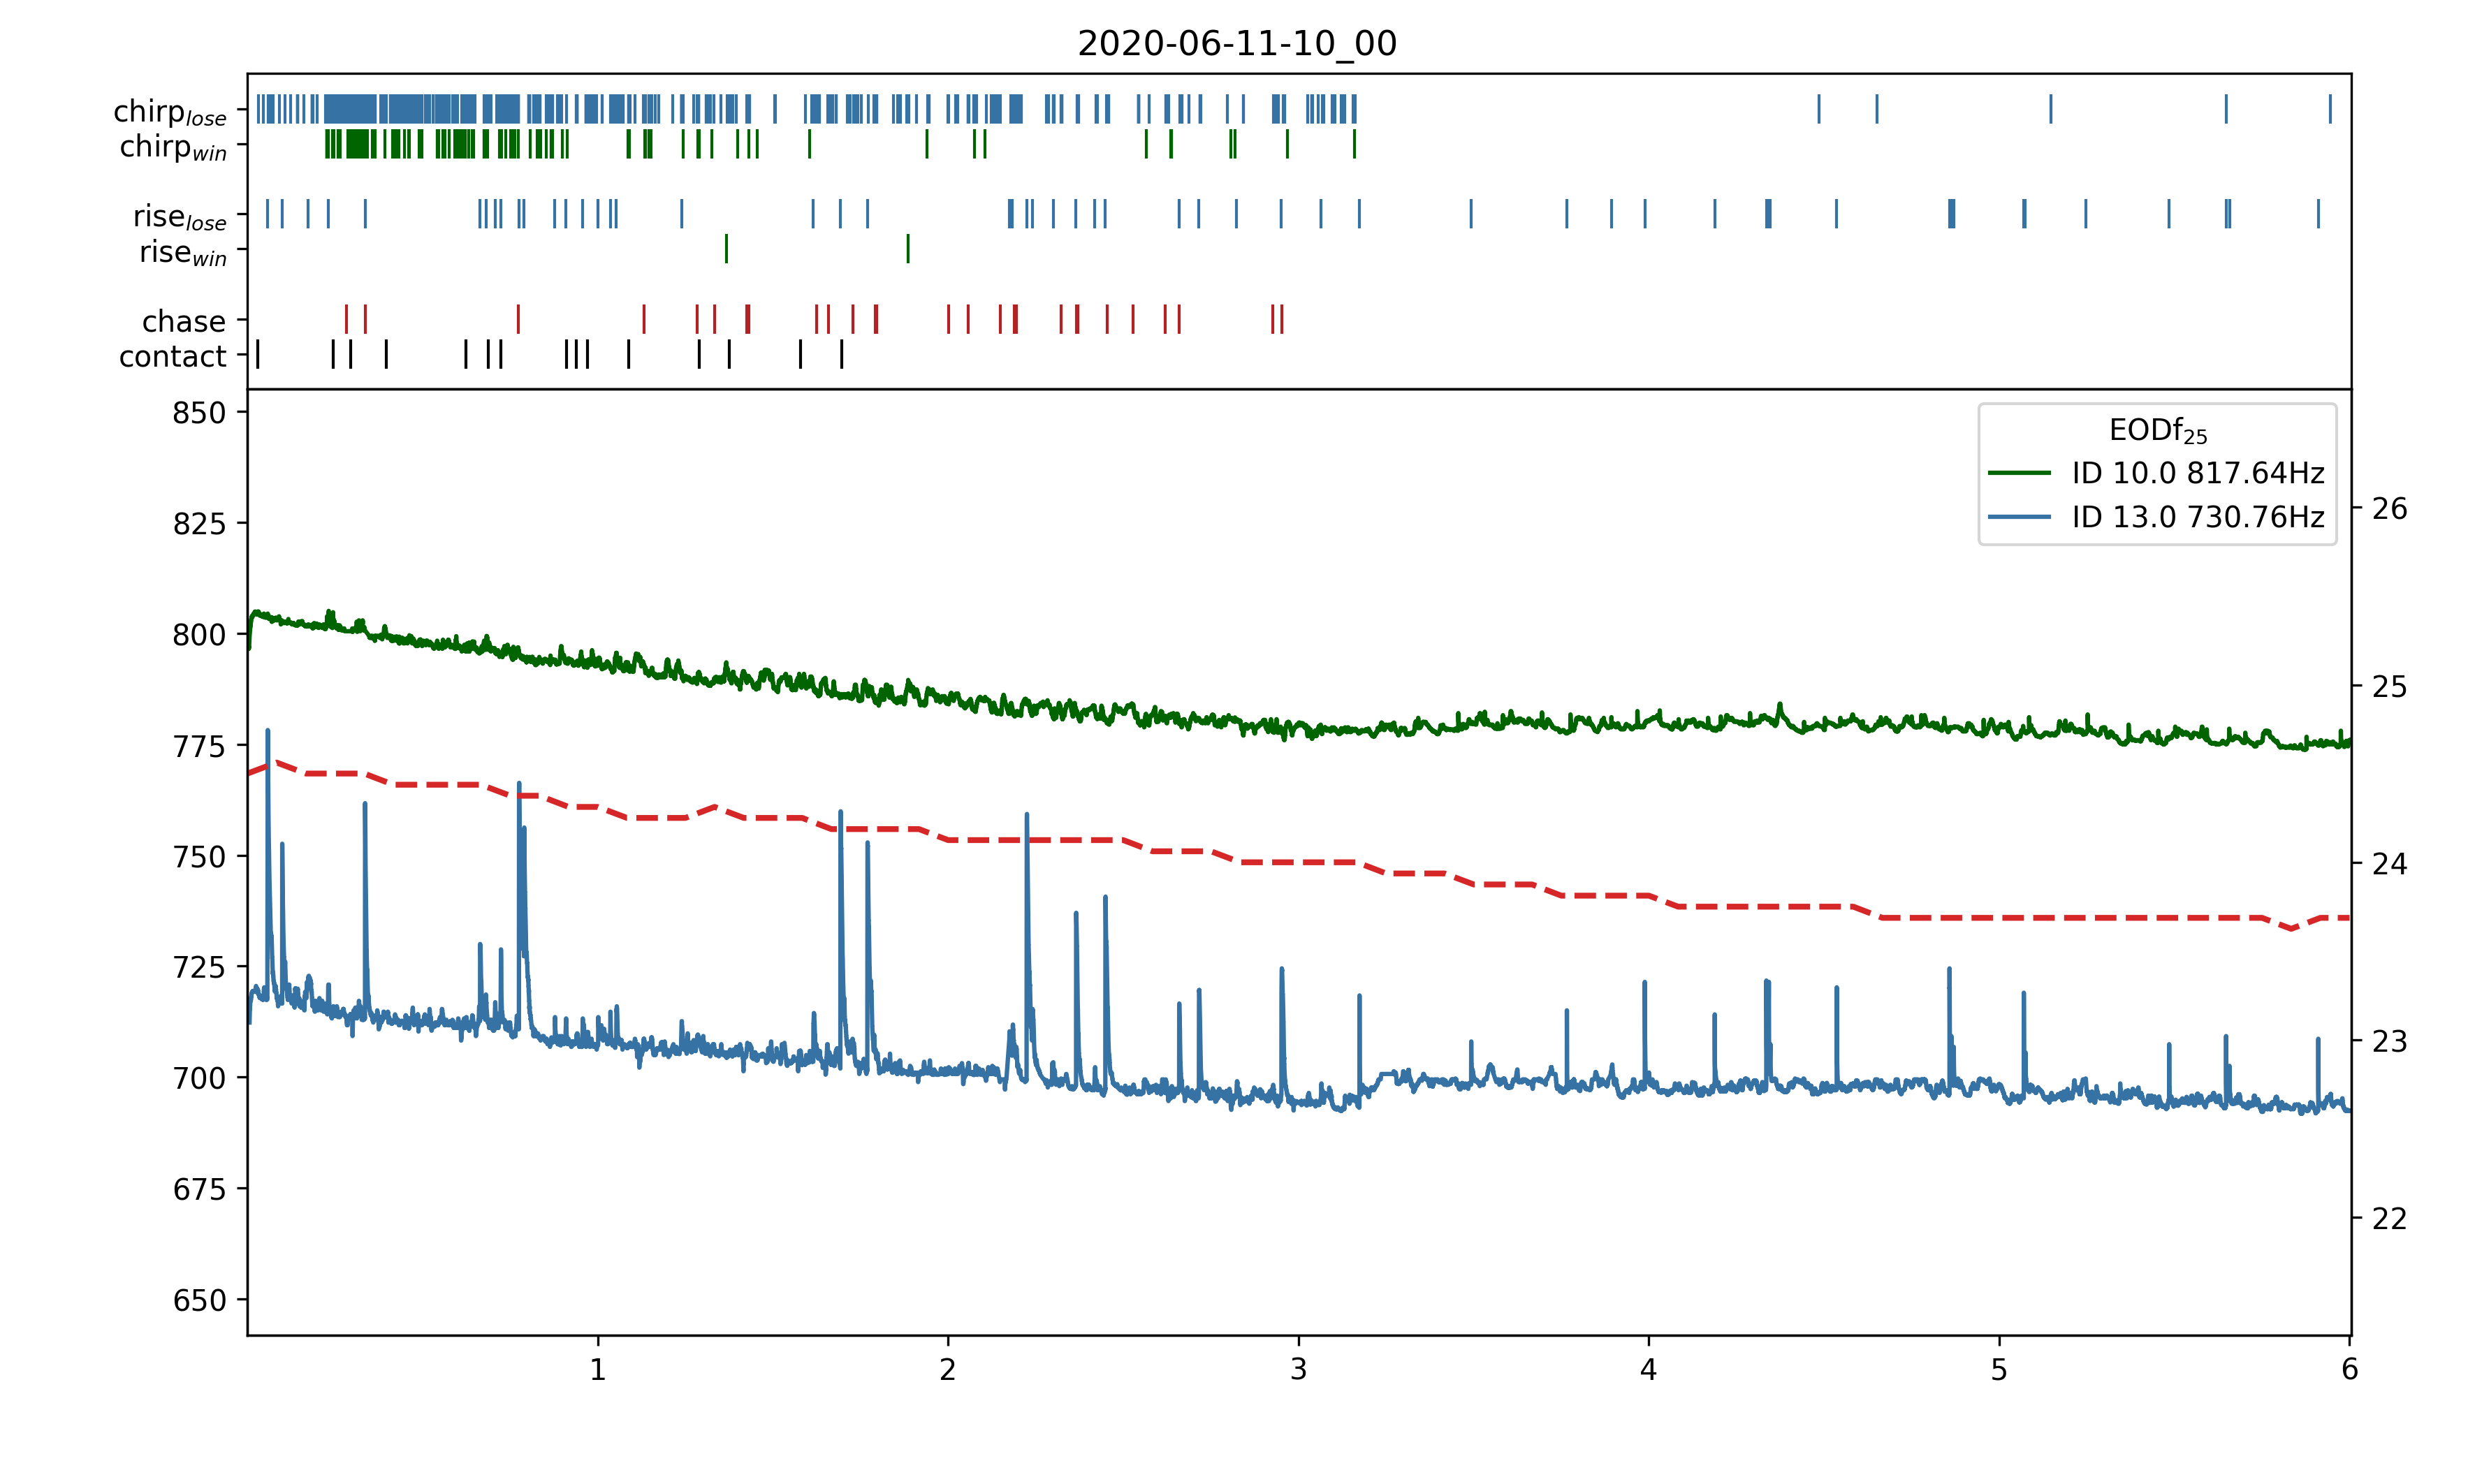Click the 22 tick on right axis
Image resolution: width=2475 pixels, height=1484 pixels.
[2389, 1219]
